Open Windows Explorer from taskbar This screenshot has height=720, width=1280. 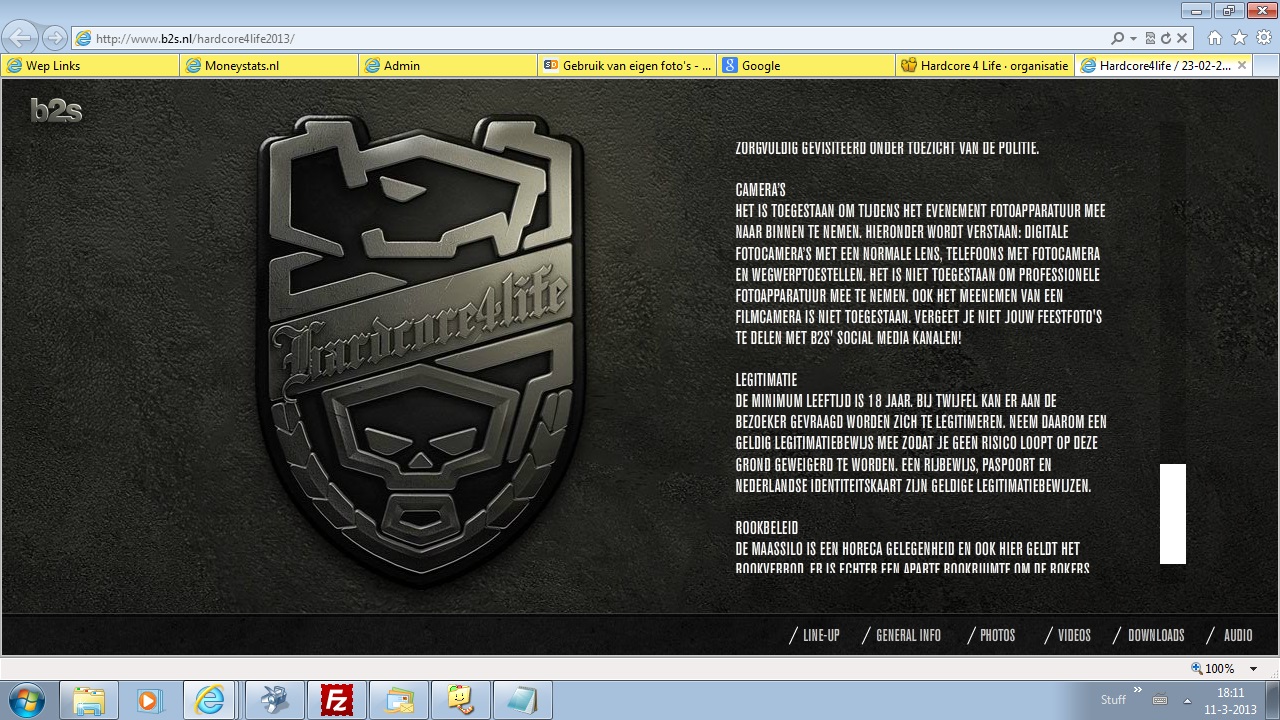coord(89,700)
